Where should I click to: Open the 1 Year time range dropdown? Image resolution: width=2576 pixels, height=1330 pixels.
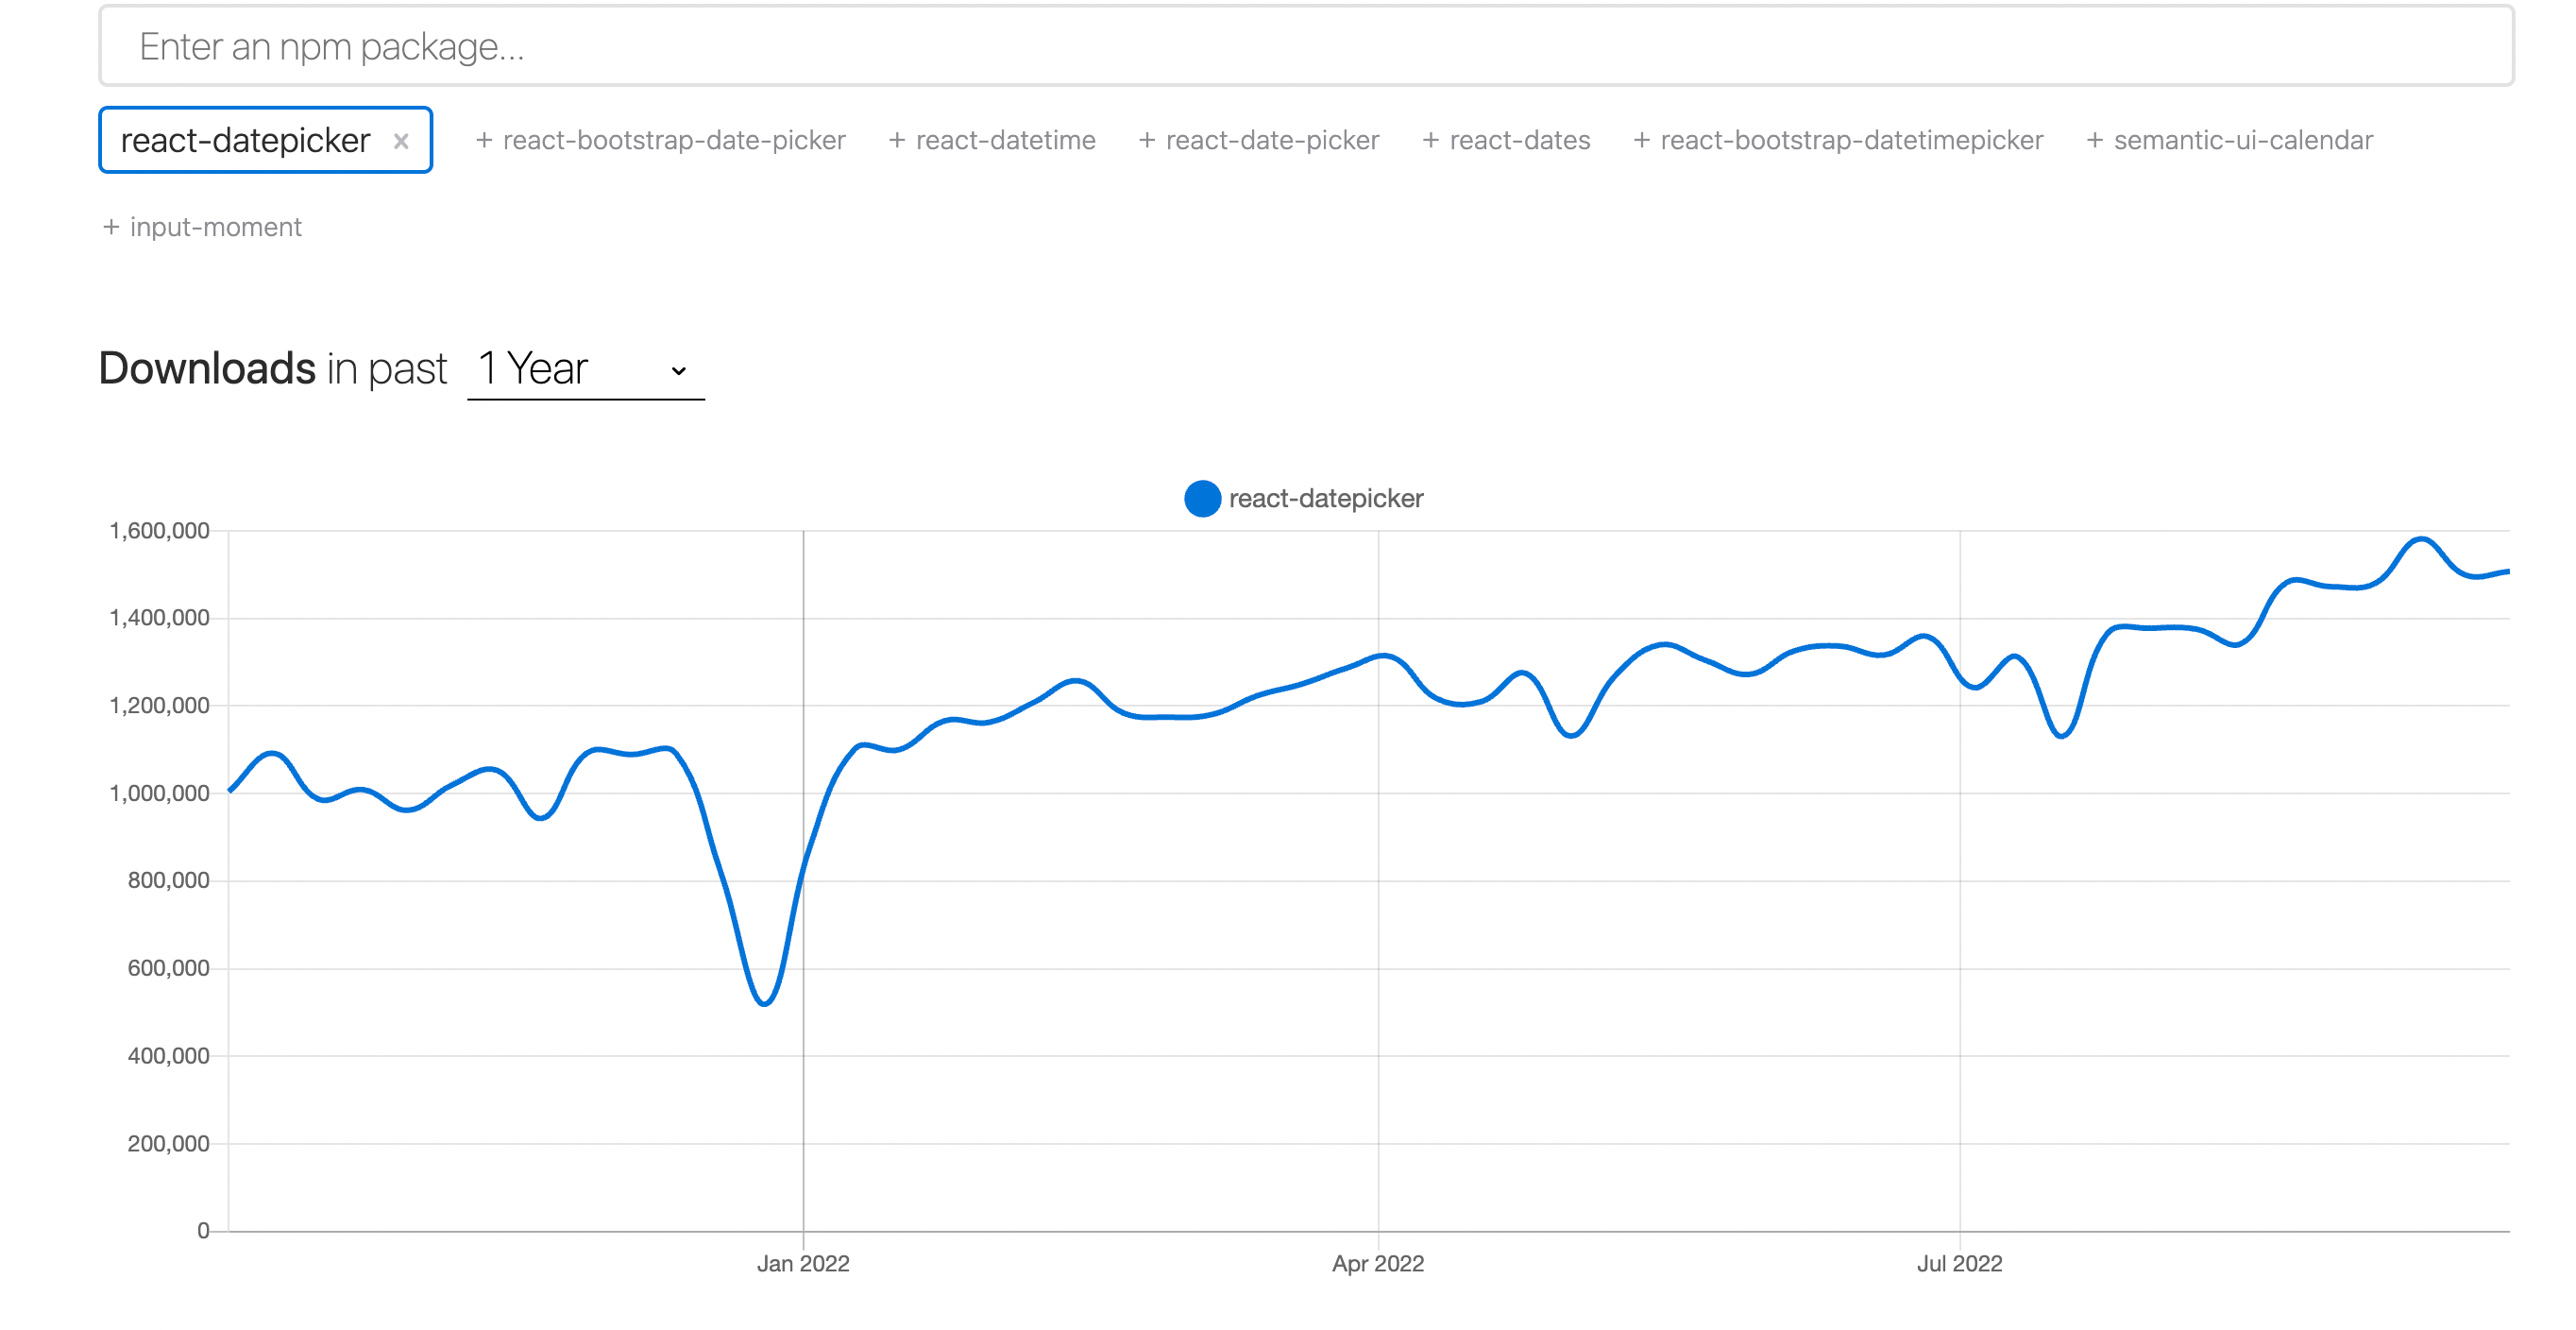pos(584,369)
